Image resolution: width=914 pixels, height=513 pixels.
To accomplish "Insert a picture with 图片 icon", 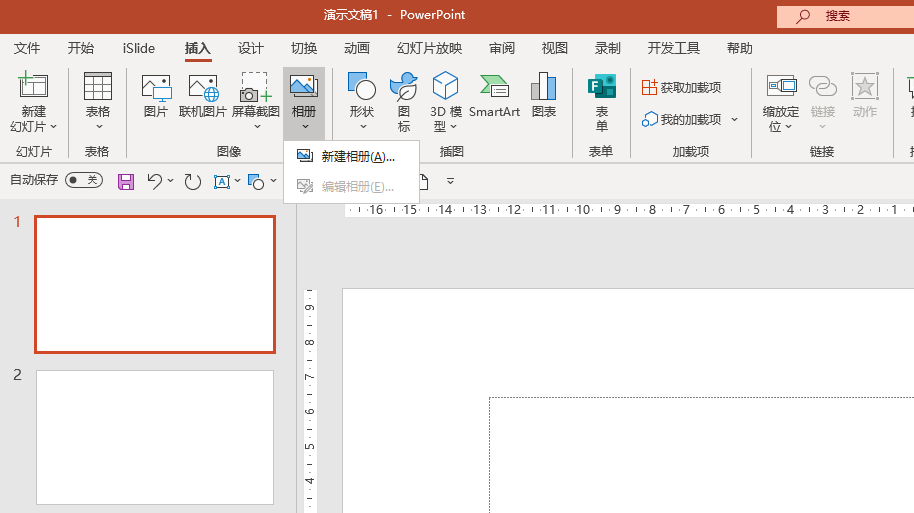I will [x=156, y=88].
